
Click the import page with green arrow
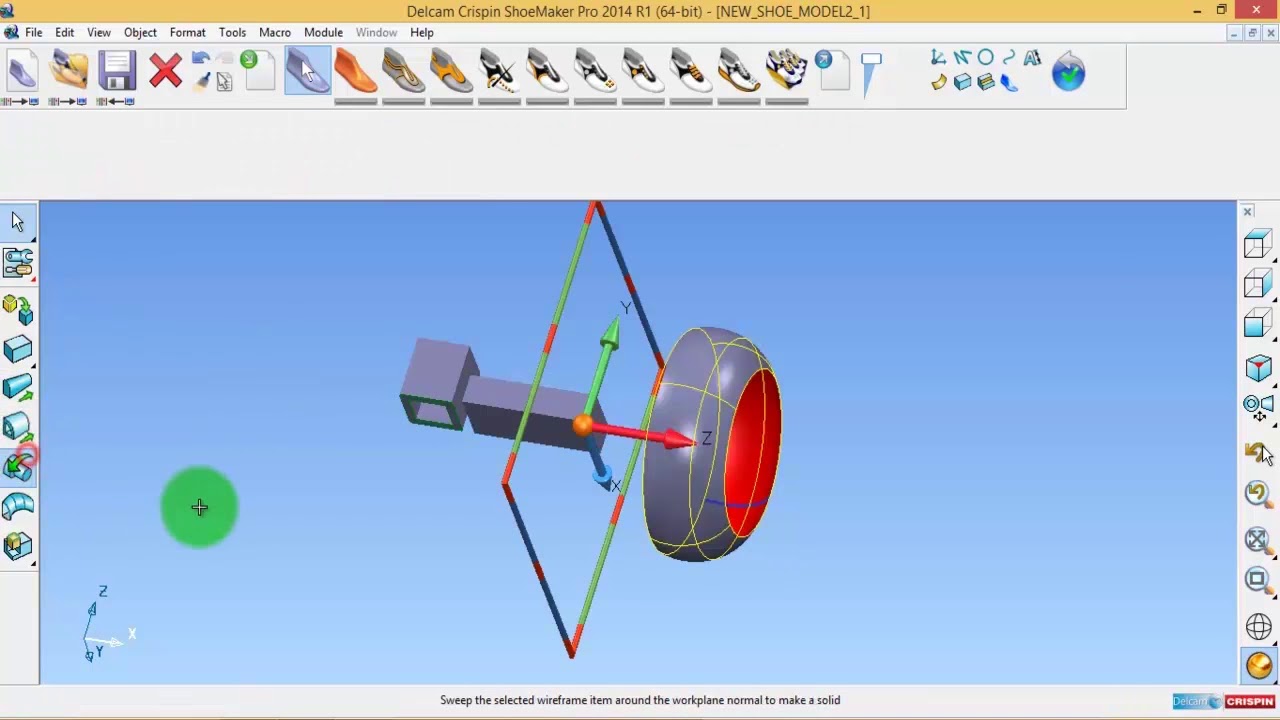click(x=257, y=72)
